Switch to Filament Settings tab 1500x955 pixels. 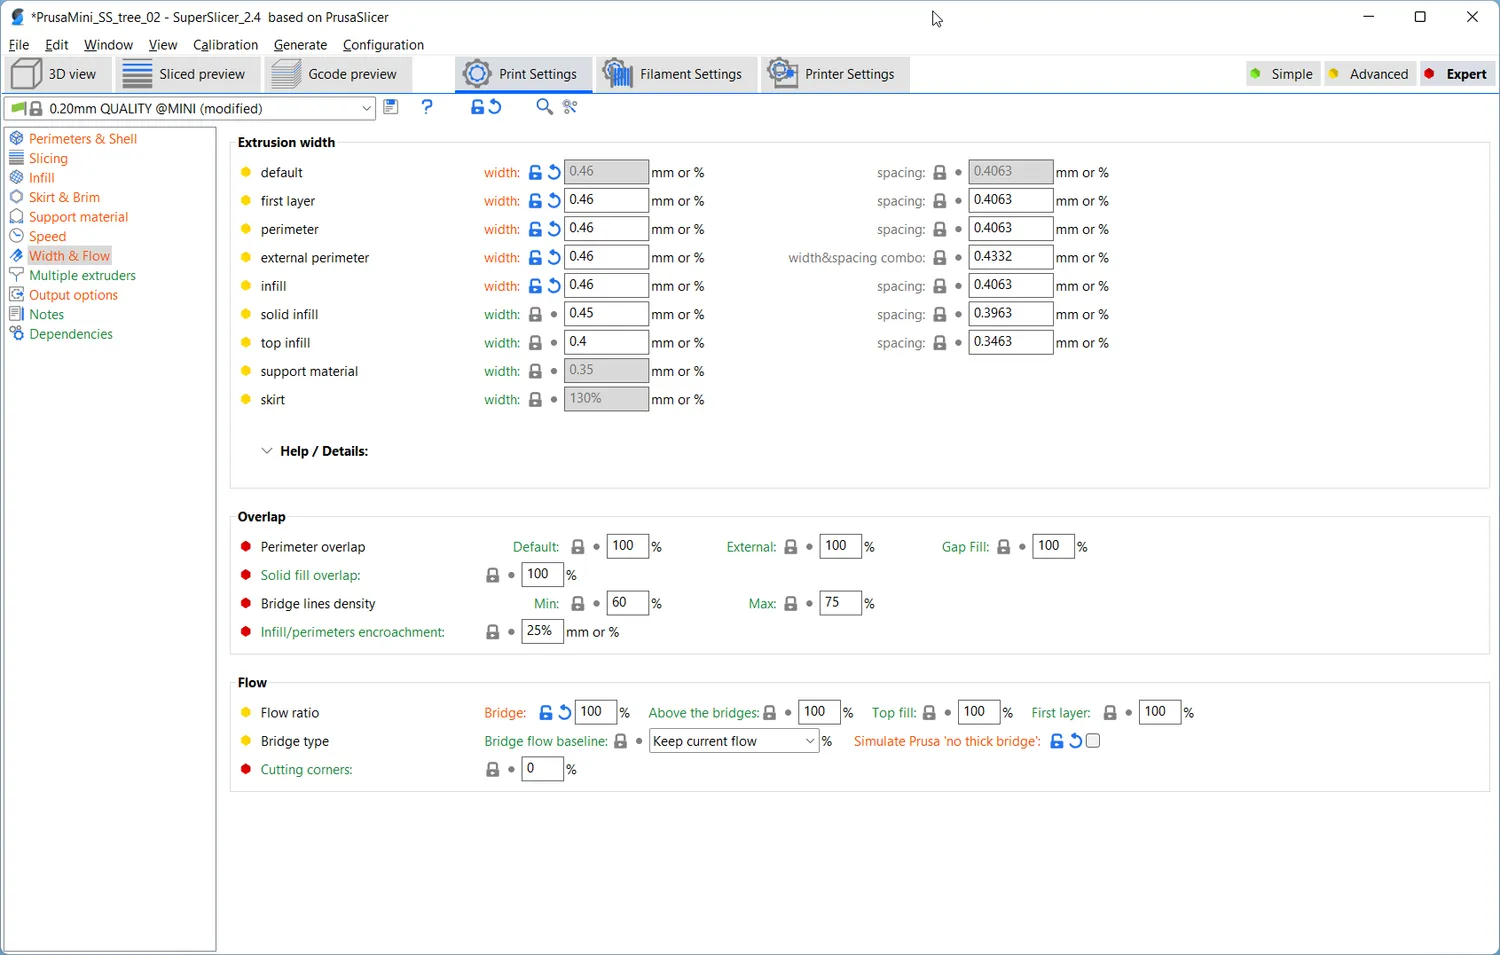point(674,74)
